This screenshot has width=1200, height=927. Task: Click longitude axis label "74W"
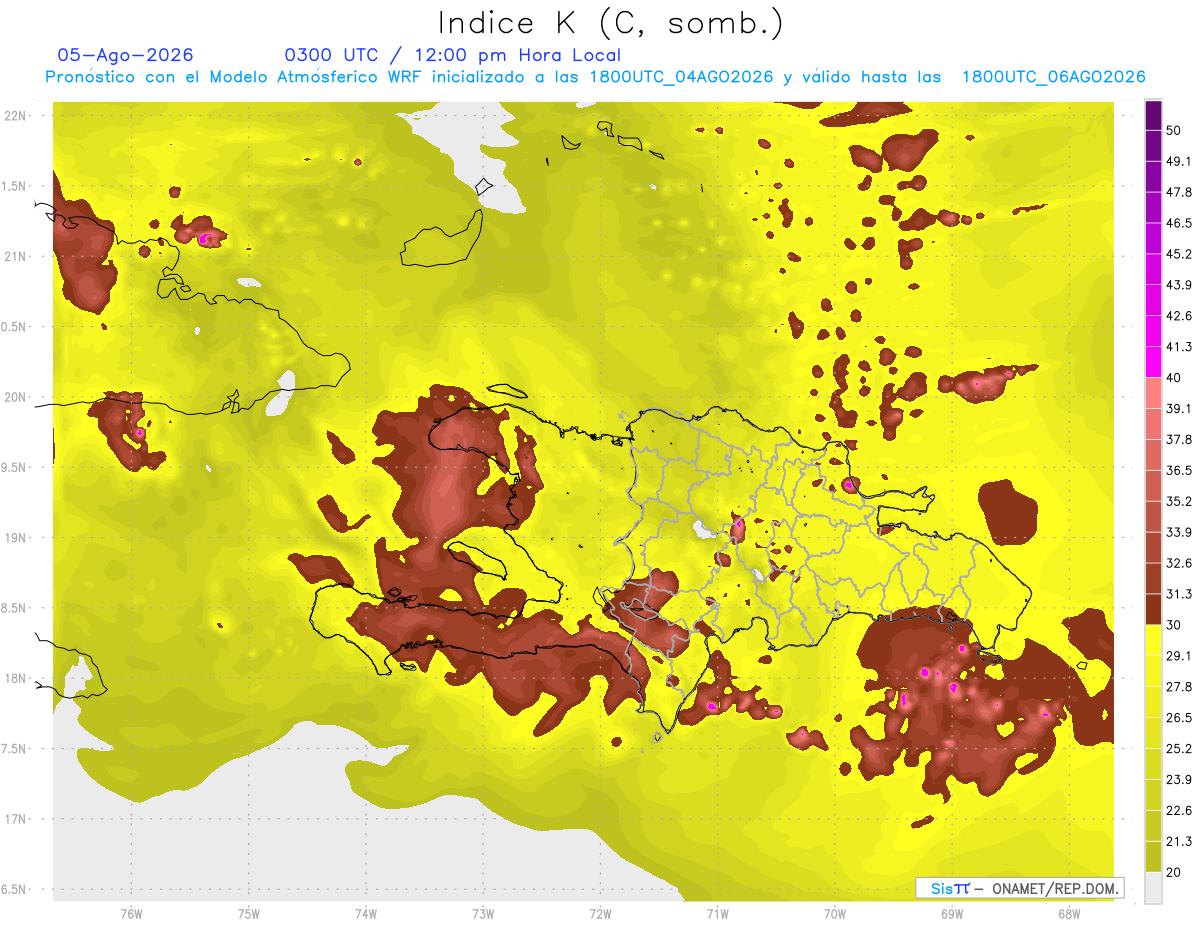[x=365, y=914]
